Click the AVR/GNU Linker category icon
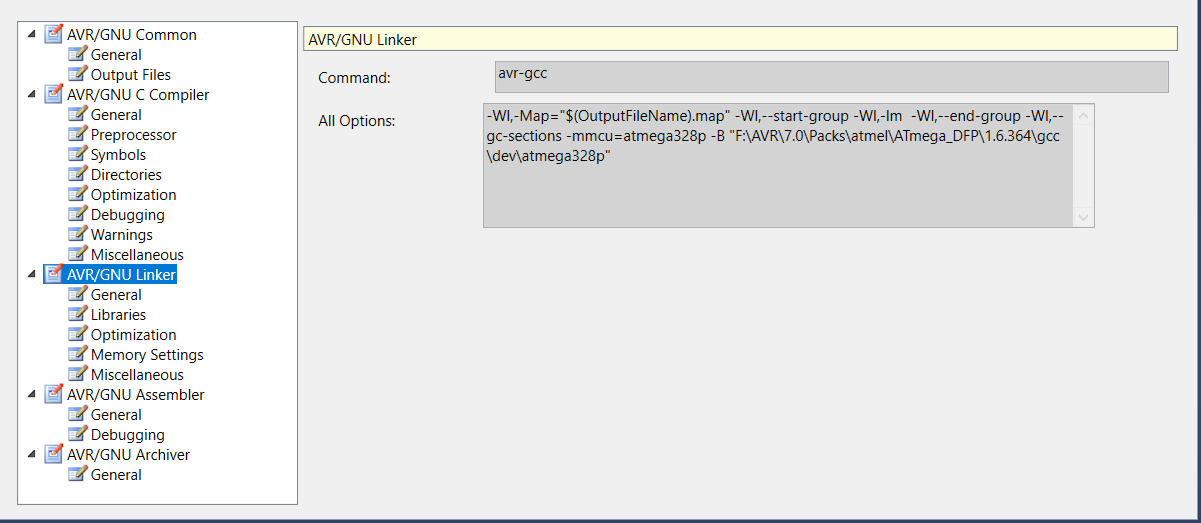Screen dimensions: 1201x523 point(53,274)
